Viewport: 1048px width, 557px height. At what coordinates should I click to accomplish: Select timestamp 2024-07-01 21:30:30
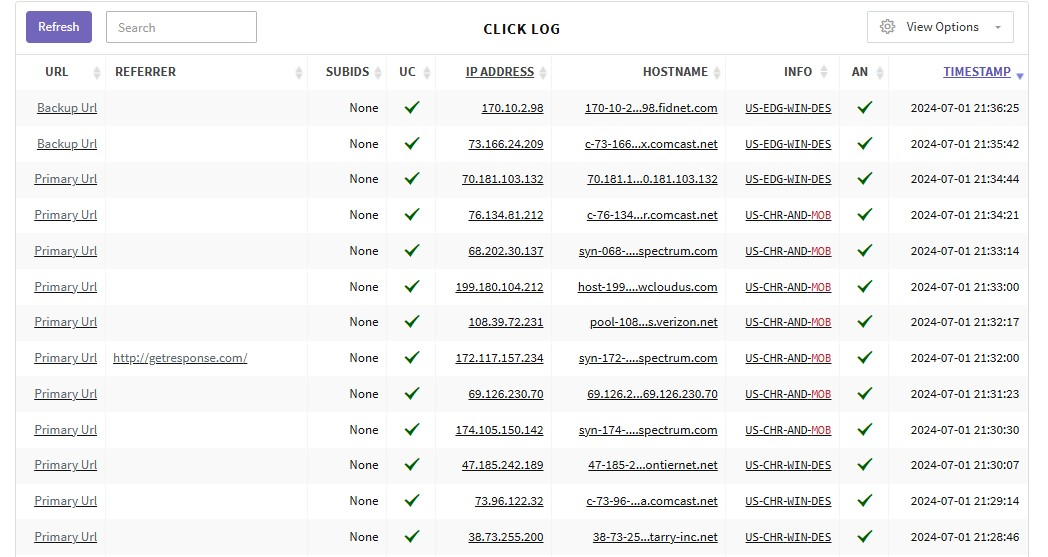[x=964, y=430]
